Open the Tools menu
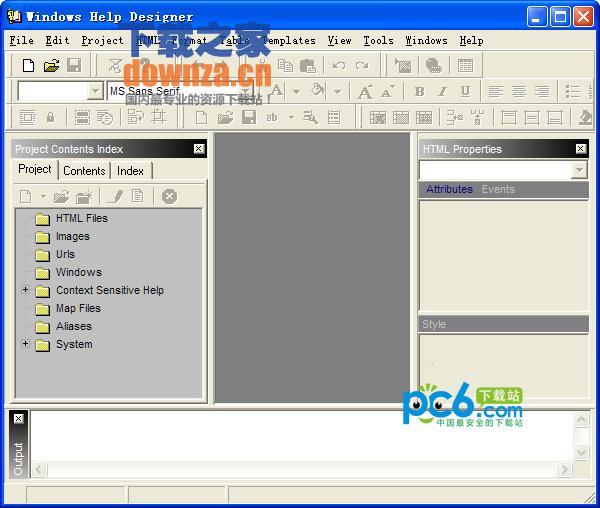 click(378, 40)
